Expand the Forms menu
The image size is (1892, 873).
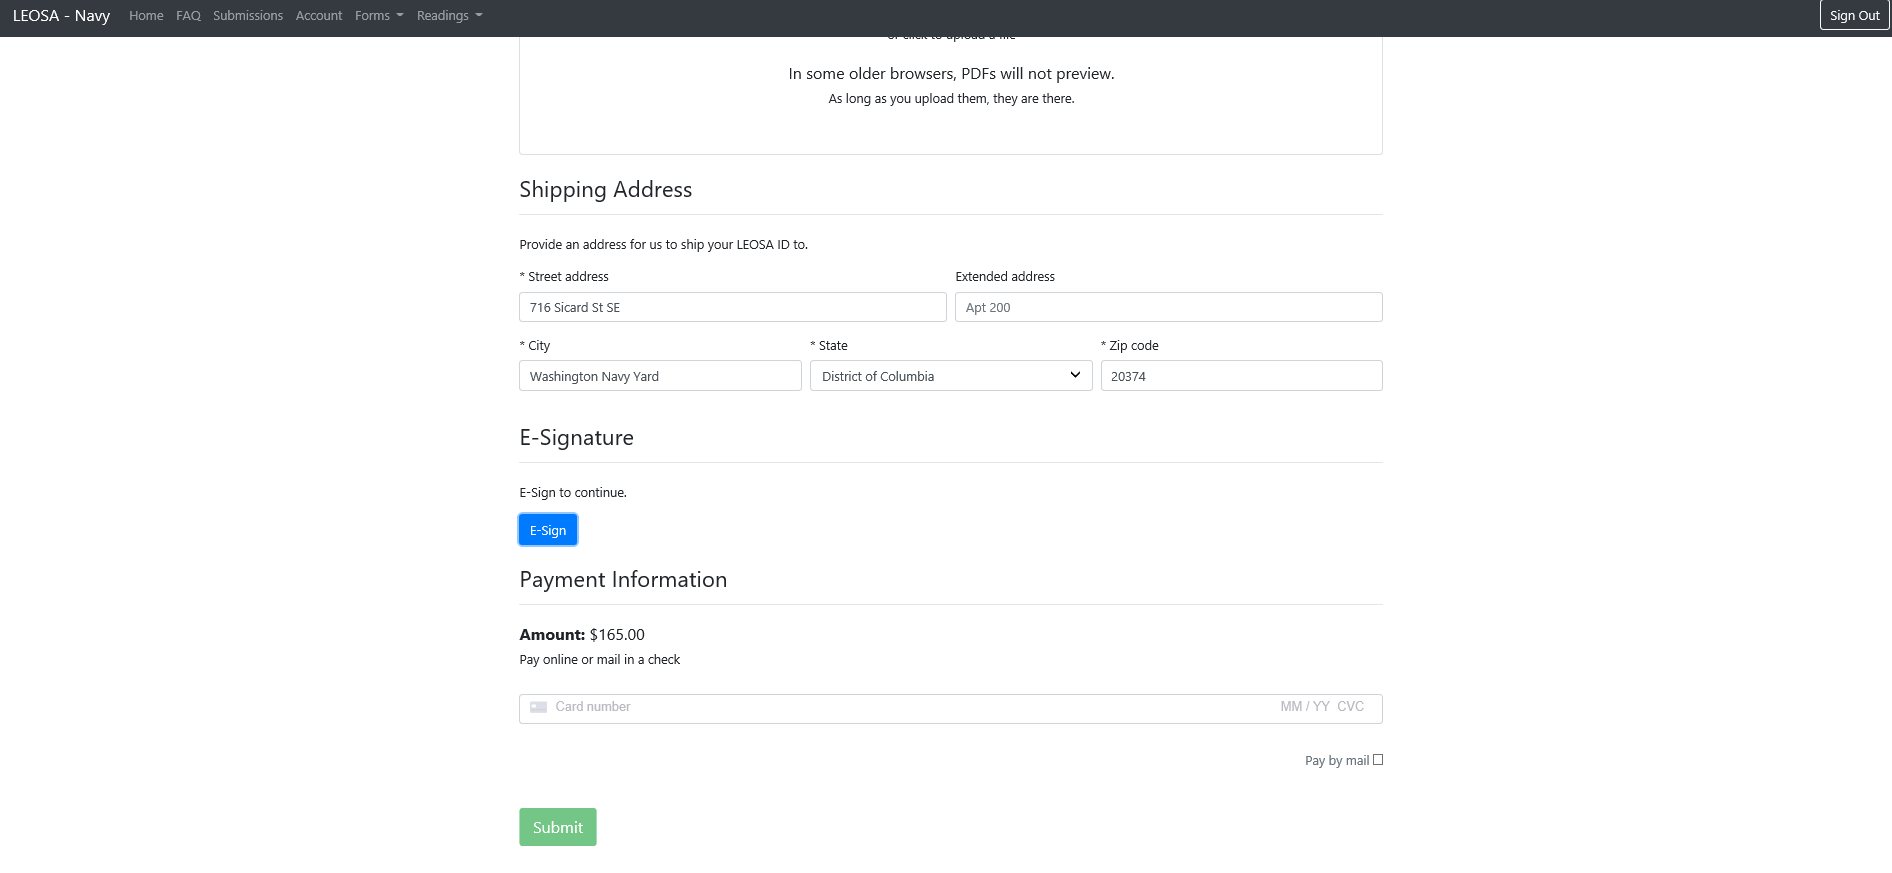pyautogui.click(x=379, y=16)
